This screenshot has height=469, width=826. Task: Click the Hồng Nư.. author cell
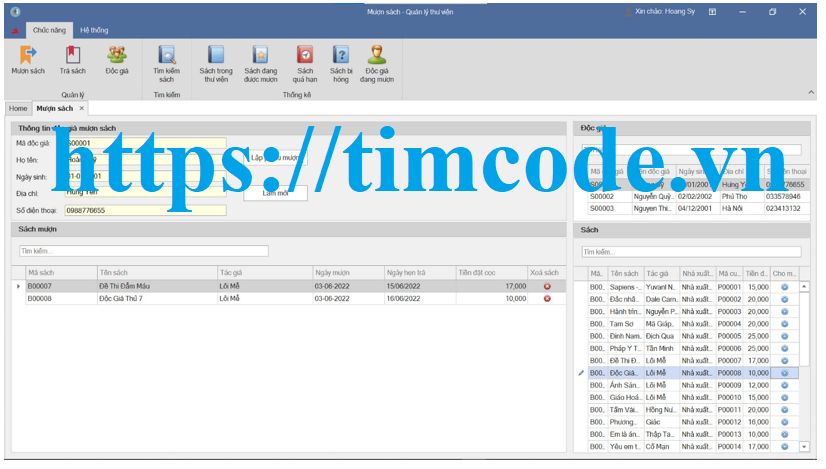point(662,409)
